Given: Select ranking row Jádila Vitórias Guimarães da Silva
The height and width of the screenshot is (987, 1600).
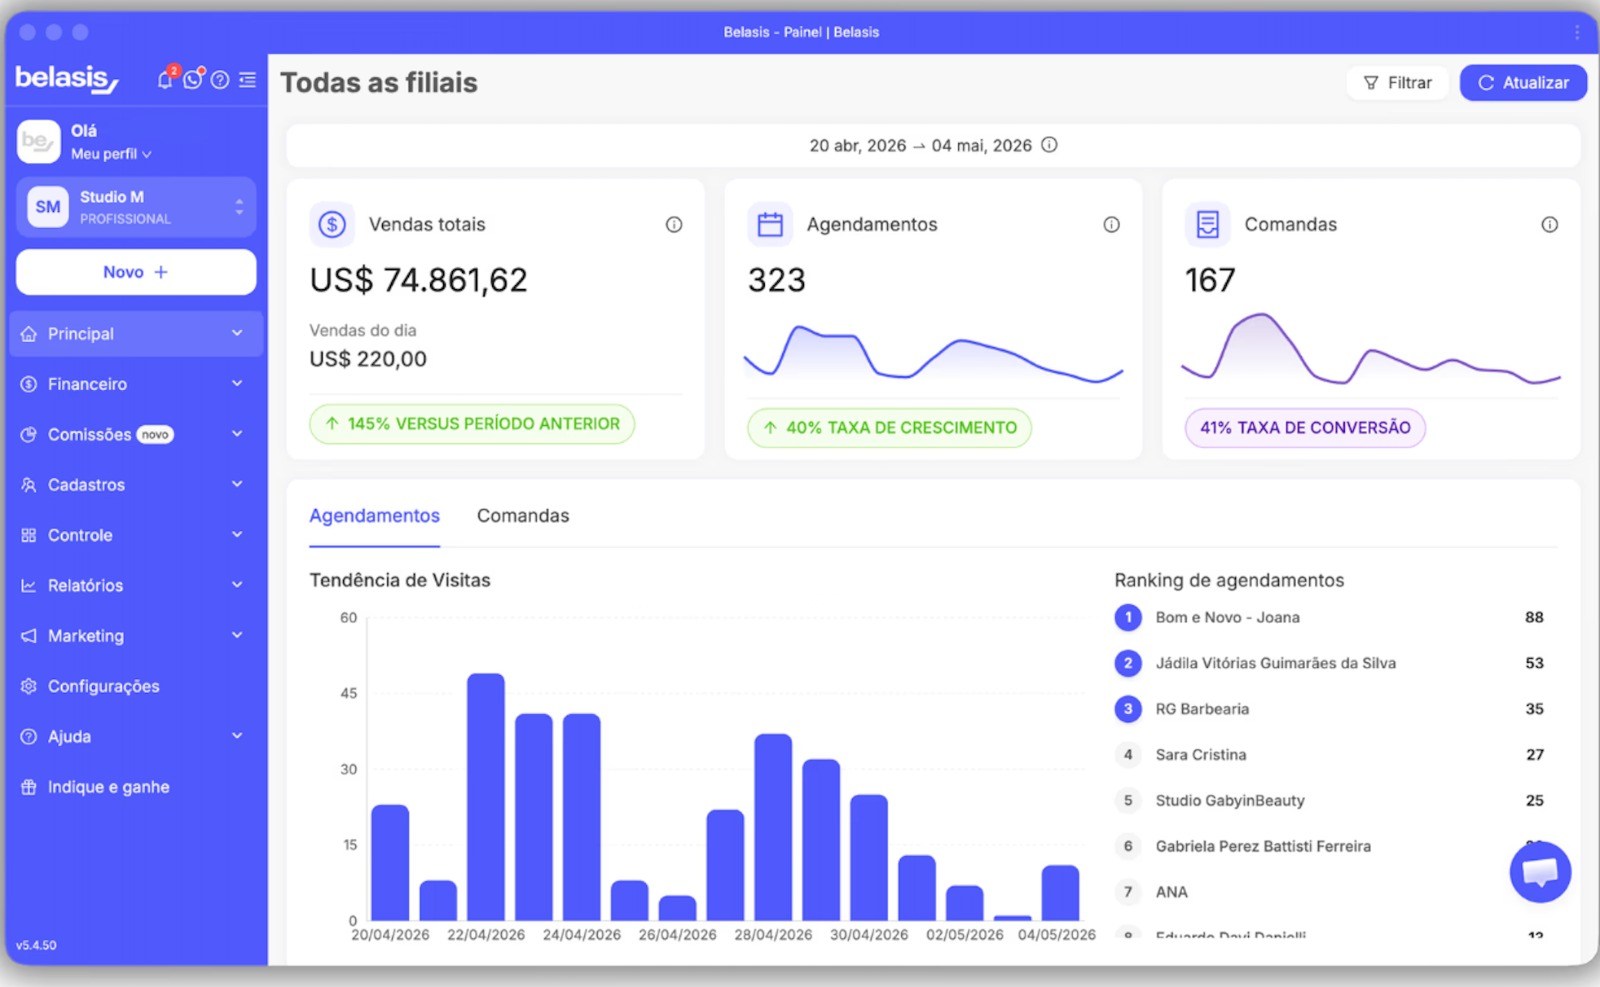Looking at the screenshot, I should pos(1330,663).
